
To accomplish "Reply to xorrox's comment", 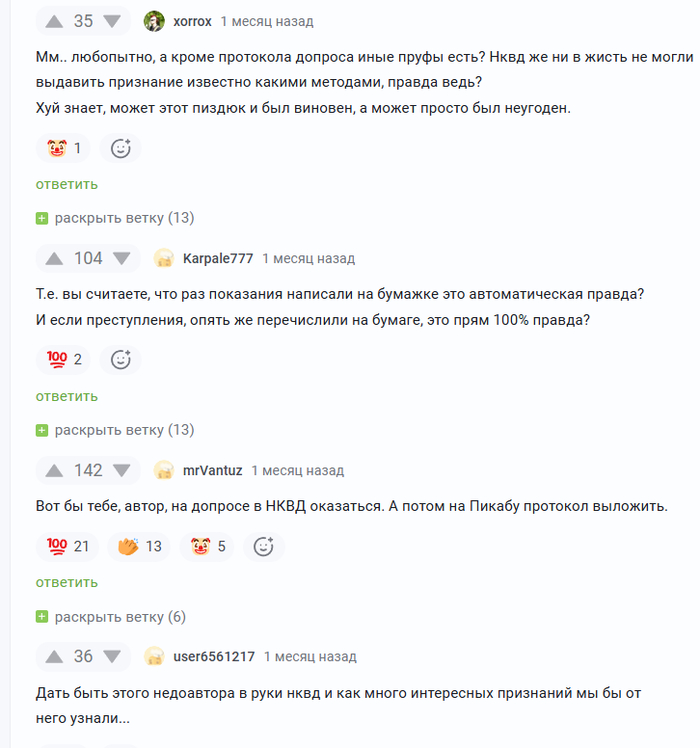I will [x=67, y=184].
